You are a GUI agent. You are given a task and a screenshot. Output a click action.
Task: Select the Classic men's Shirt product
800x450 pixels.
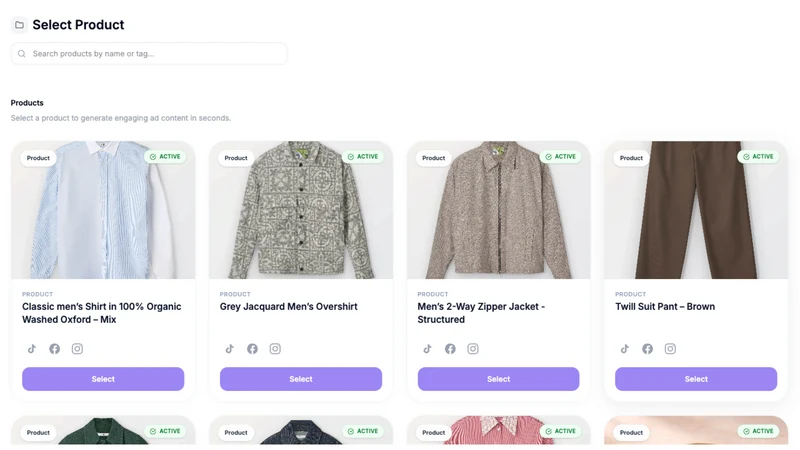coord(103,379)
